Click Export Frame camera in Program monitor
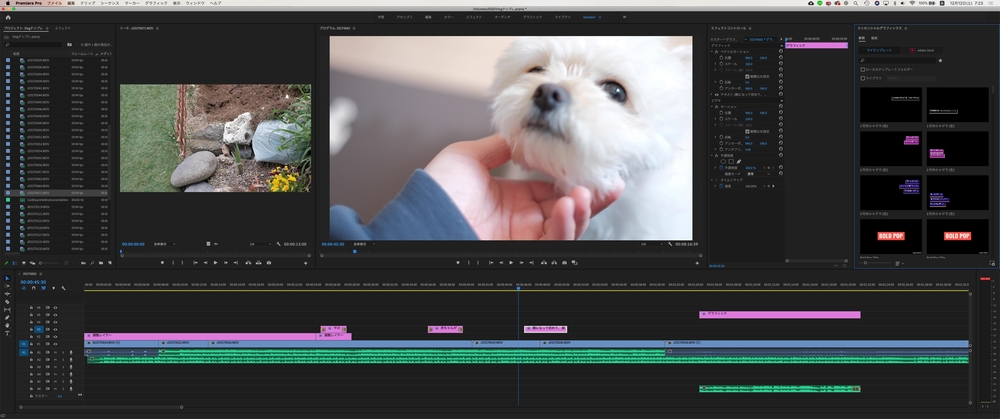The image size is (1000, 419). 564,263
